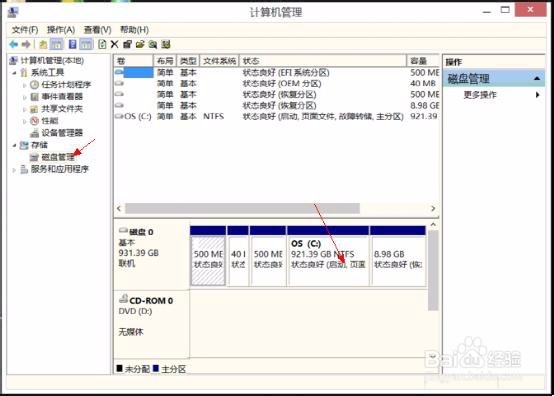The image size is (554, 396).
Task: Click the disk view vertical scrollbar thumb
Action: pyautogui.click(x=433, y=271)
